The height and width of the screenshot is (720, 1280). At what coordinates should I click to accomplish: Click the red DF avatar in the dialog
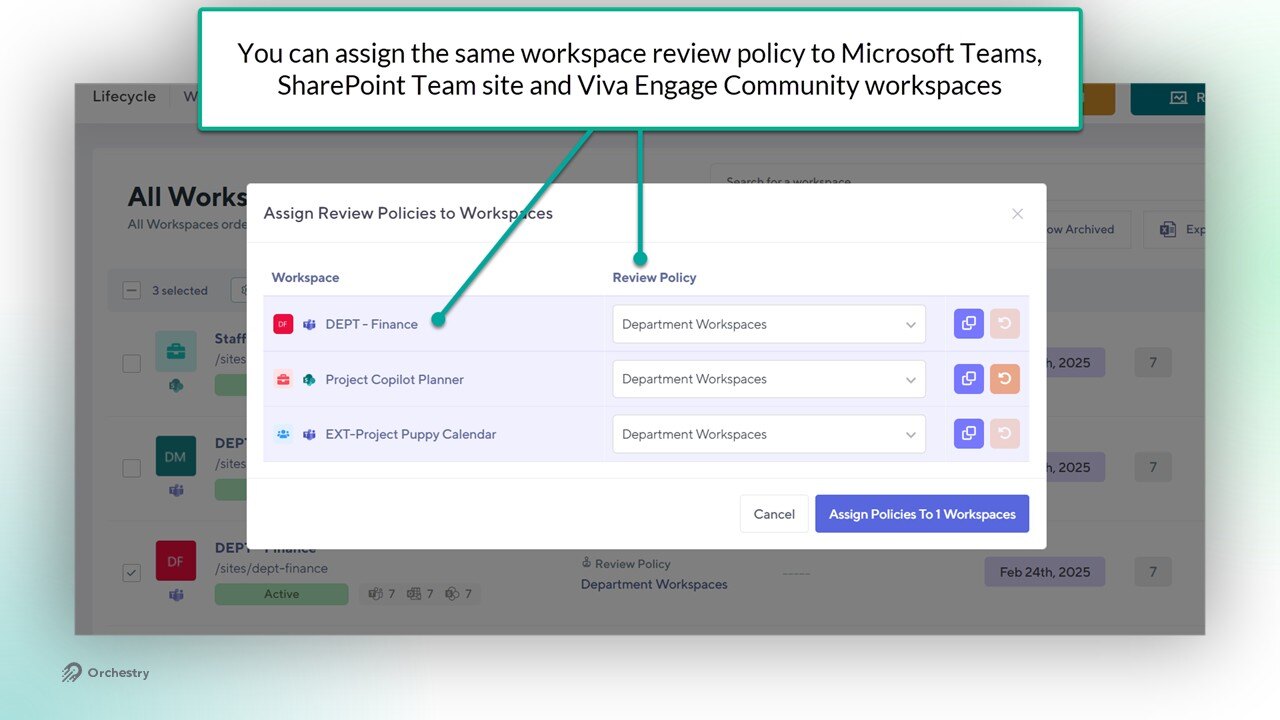coord(283,324)
